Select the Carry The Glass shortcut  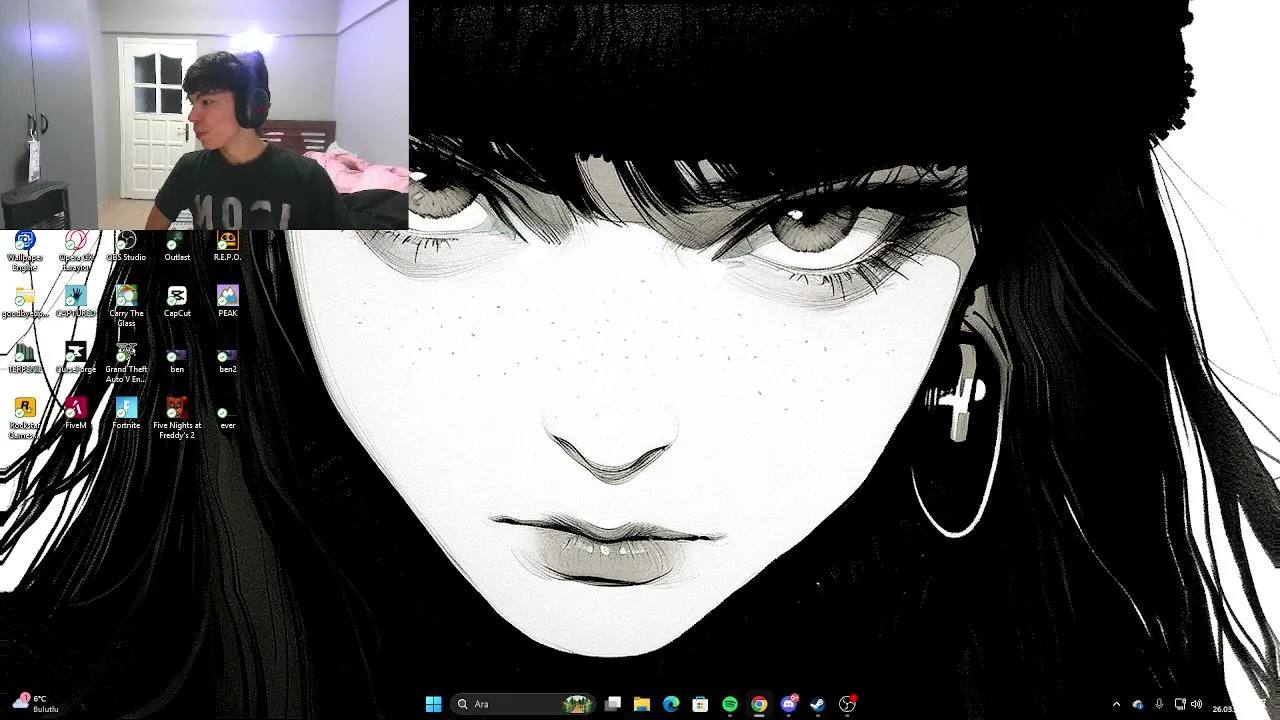tap(126, 307)
